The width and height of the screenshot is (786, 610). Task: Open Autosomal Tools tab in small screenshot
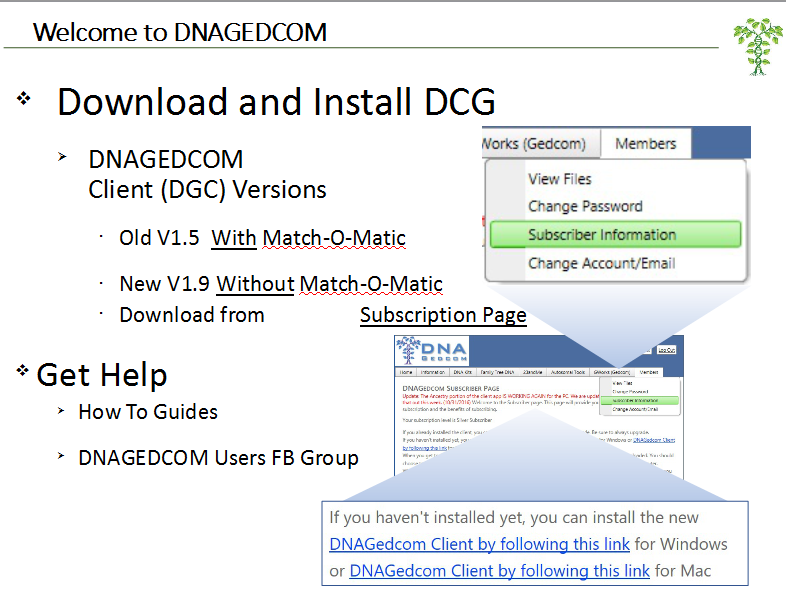(x=568, y=372)
